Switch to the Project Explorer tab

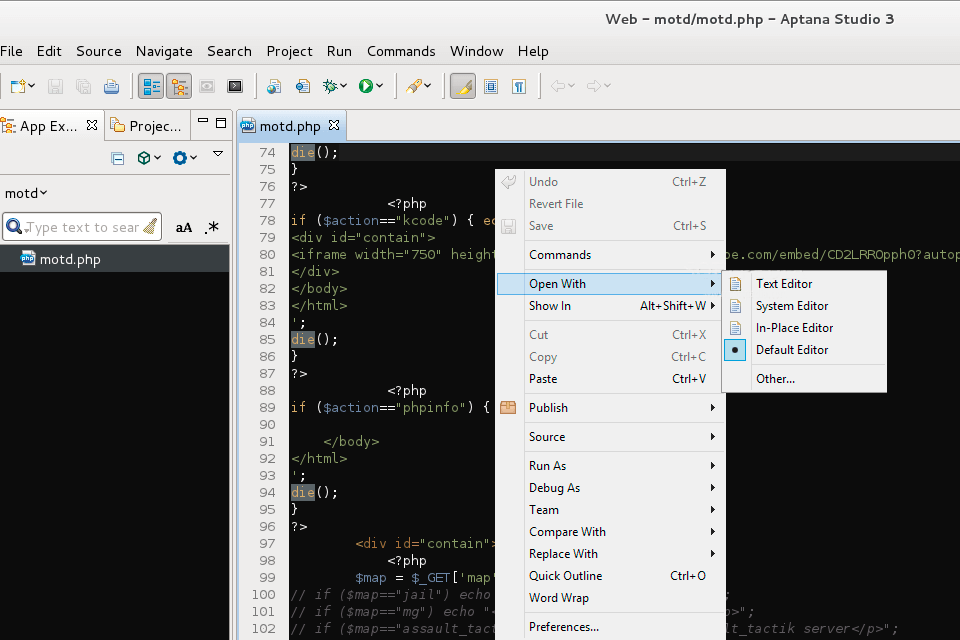point(147,126)
